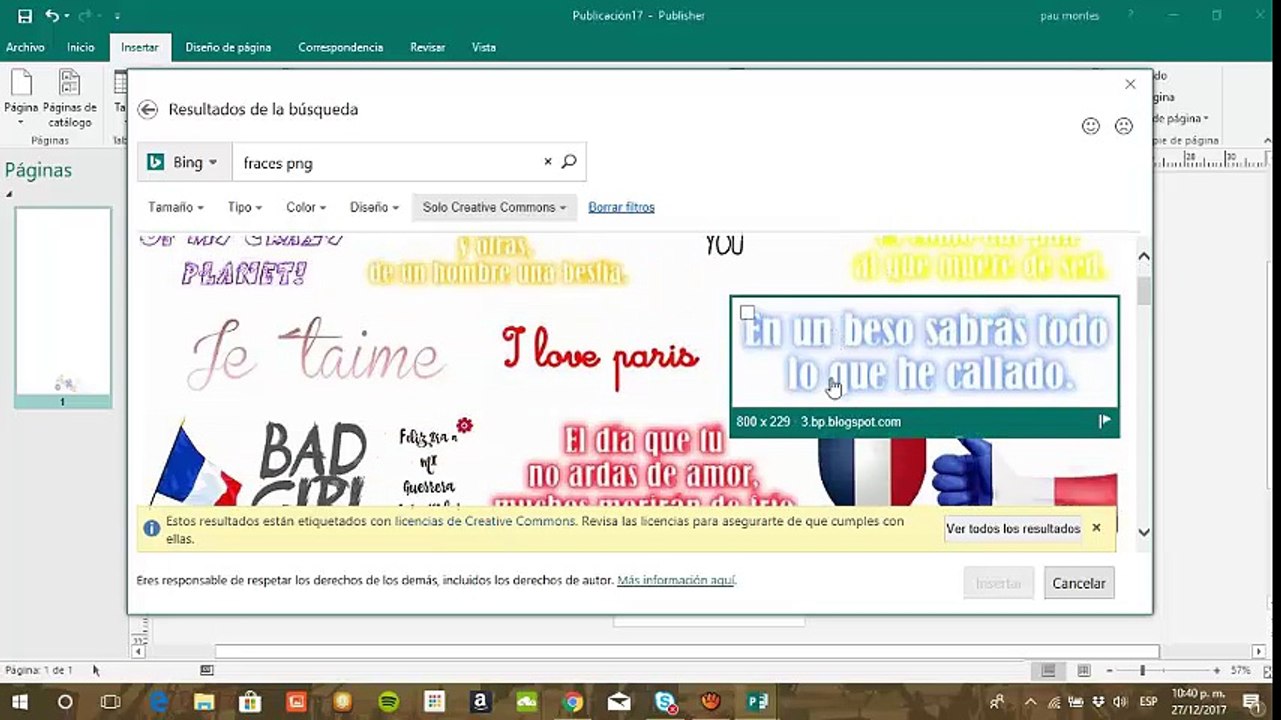
Task: Open the Más información aquí link
Action: [676, 580]
